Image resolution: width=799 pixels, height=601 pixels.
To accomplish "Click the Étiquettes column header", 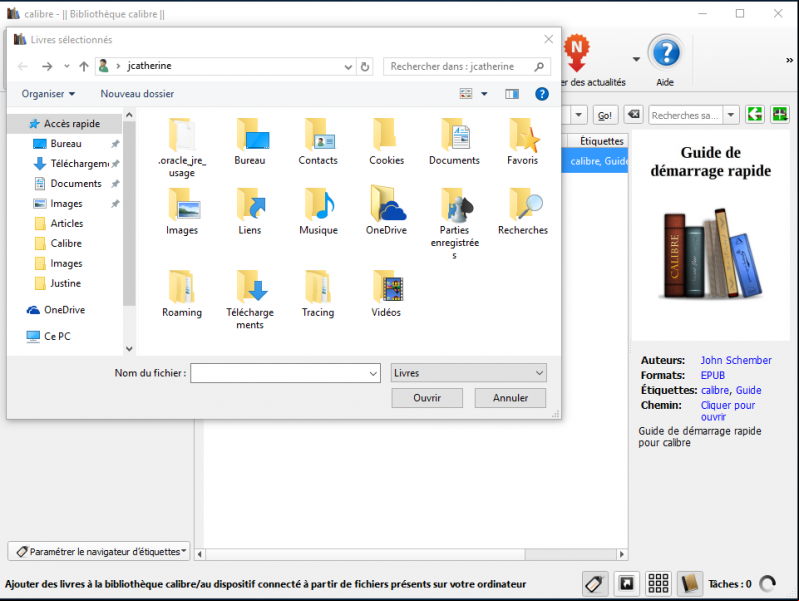I will click(x=601, y=141).
